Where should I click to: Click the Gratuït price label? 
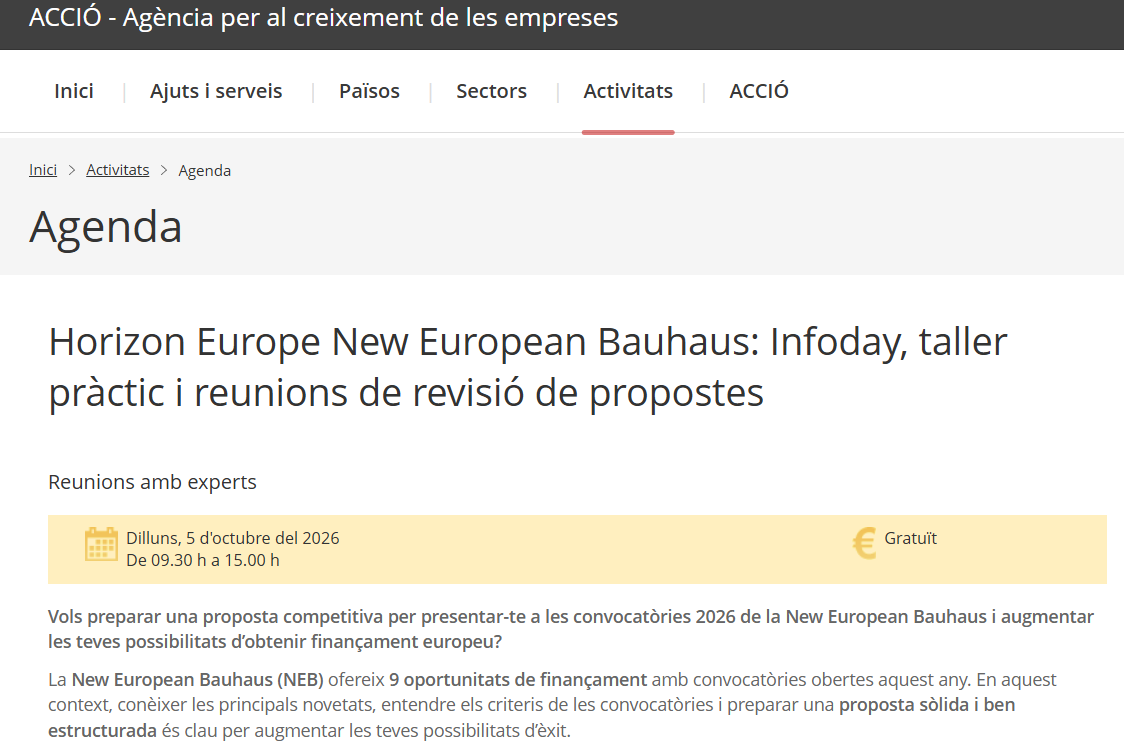pyautogui.click(x=910, y=538)
